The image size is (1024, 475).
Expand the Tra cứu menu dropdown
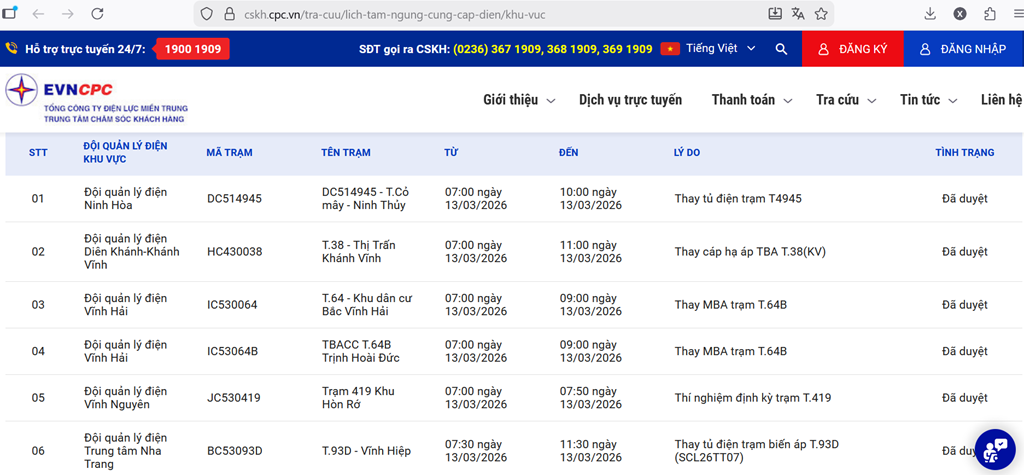(846, 100)
